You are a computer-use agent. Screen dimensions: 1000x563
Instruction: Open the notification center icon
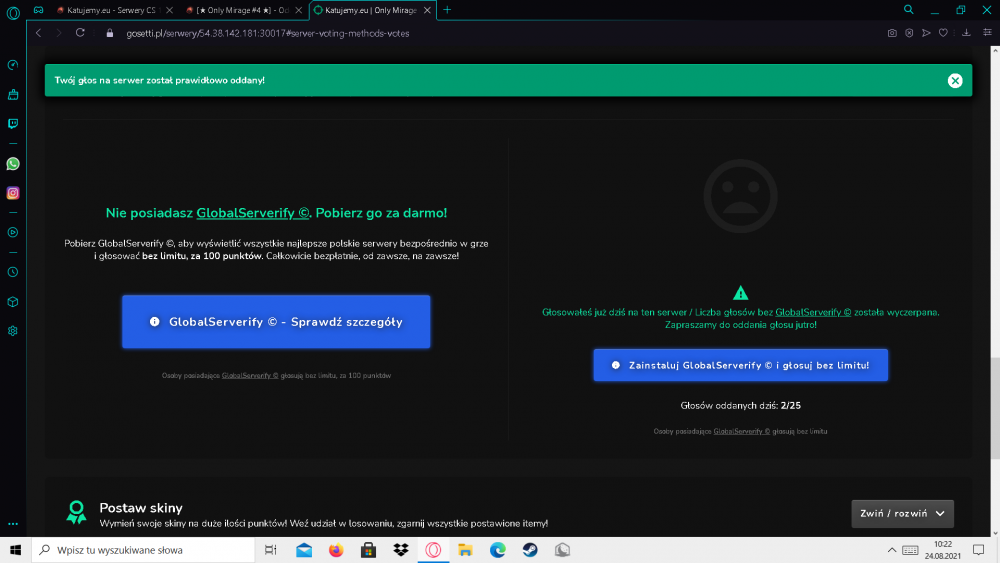click(978, 550)
